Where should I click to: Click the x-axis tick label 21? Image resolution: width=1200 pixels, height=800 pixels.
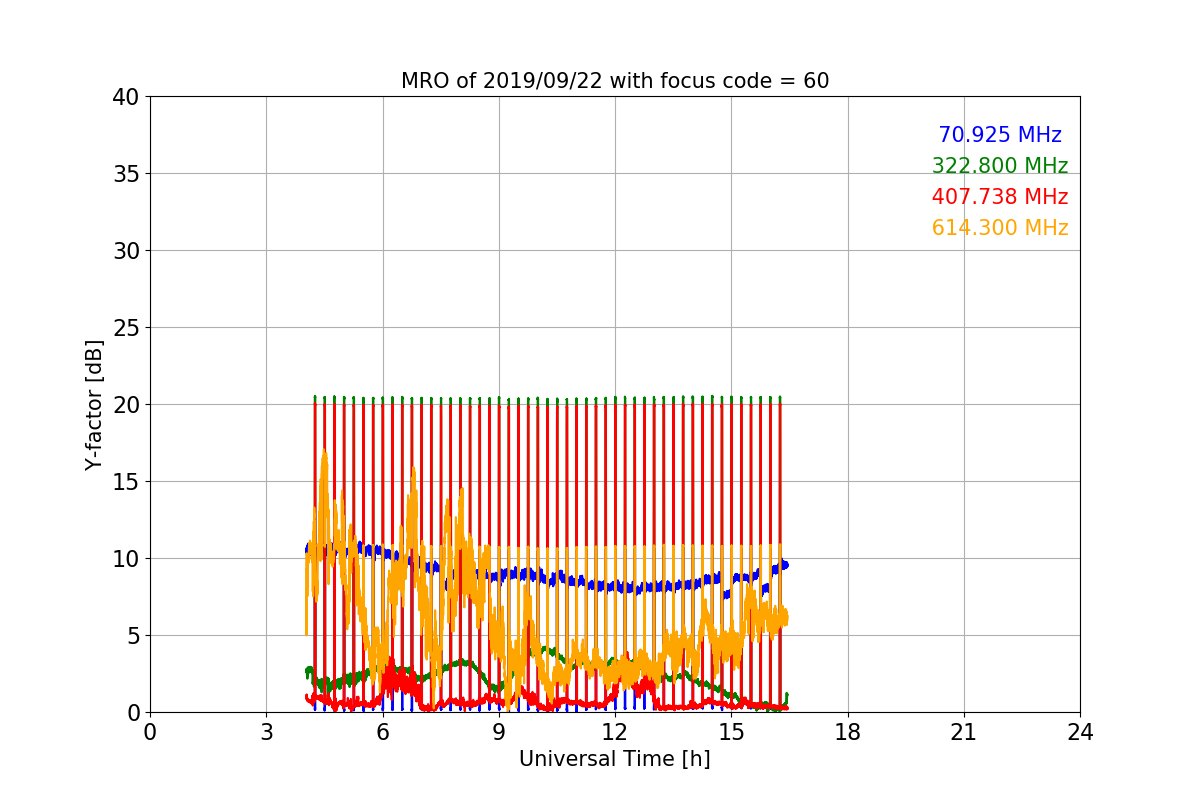[x=964, y=732]
